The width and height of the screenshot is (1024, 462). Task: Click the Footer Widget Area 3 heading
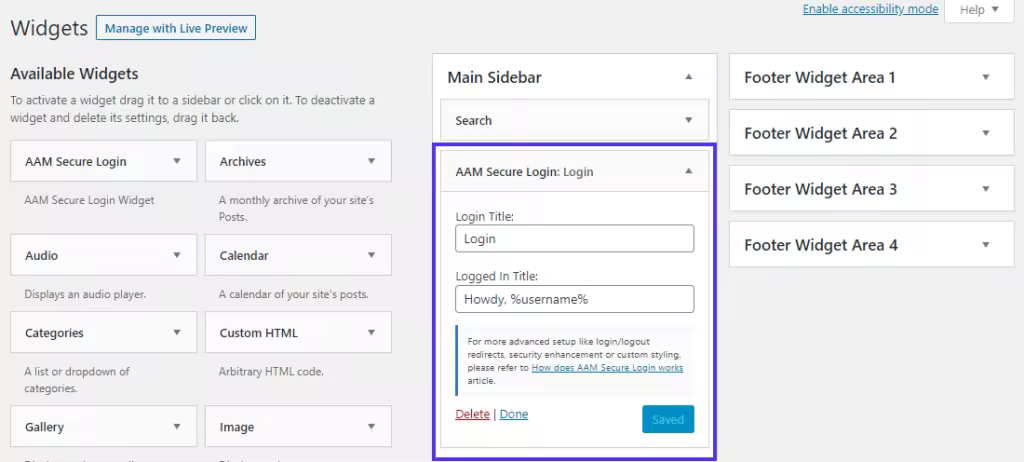pos(821,190)
